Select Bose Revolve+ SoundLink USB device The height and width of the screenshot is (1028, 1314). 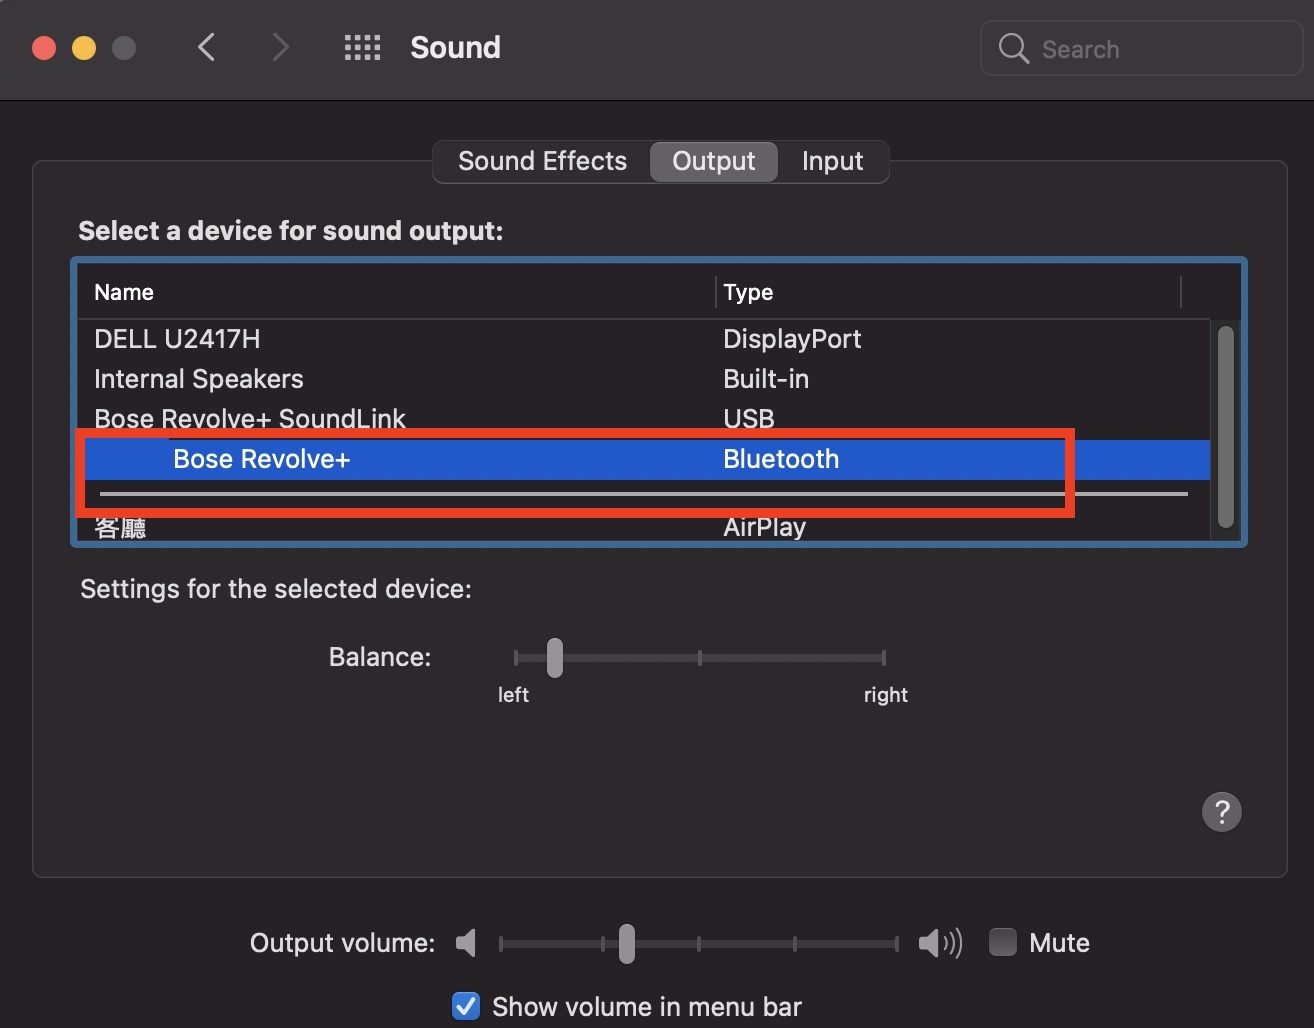pyautogui.click(x=644, y=418)
